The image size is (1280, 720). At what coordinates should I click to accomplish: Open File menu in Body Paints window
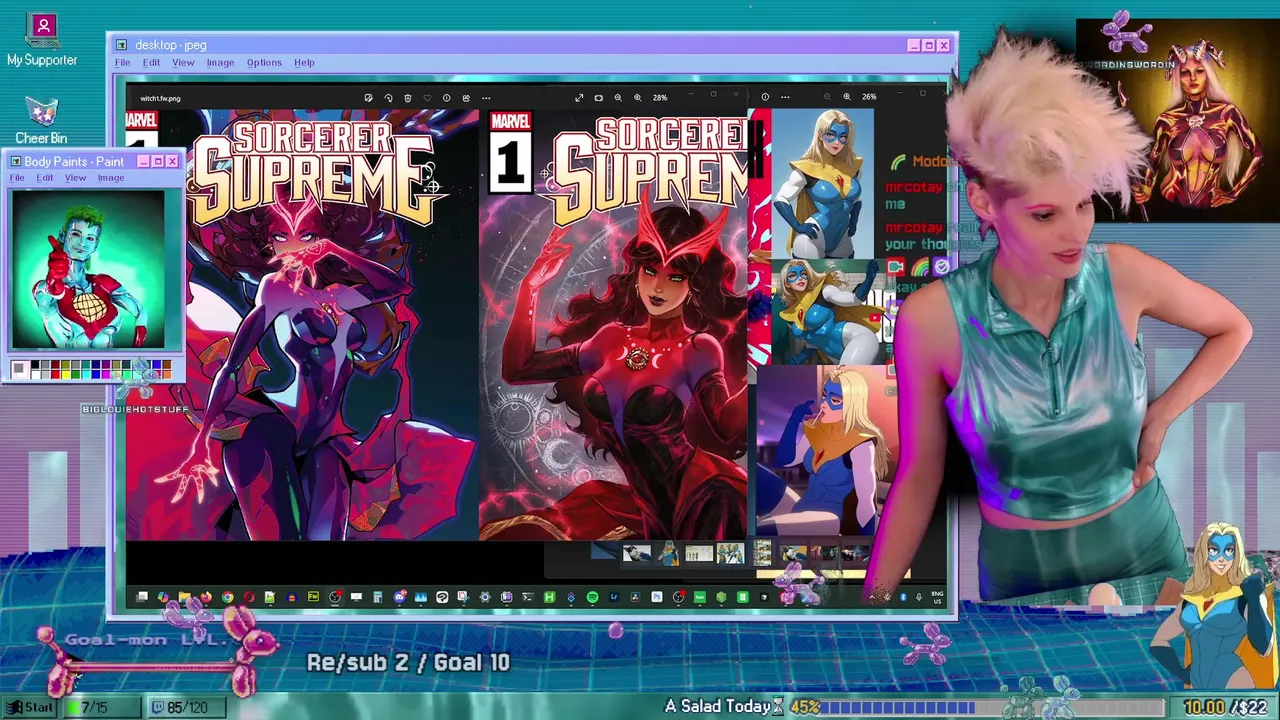(17, 178)
